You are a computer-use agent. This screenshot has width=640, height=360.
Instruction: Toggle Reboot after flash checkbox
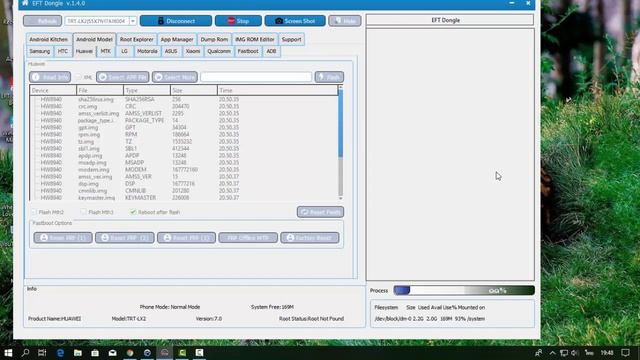(133, 212)
